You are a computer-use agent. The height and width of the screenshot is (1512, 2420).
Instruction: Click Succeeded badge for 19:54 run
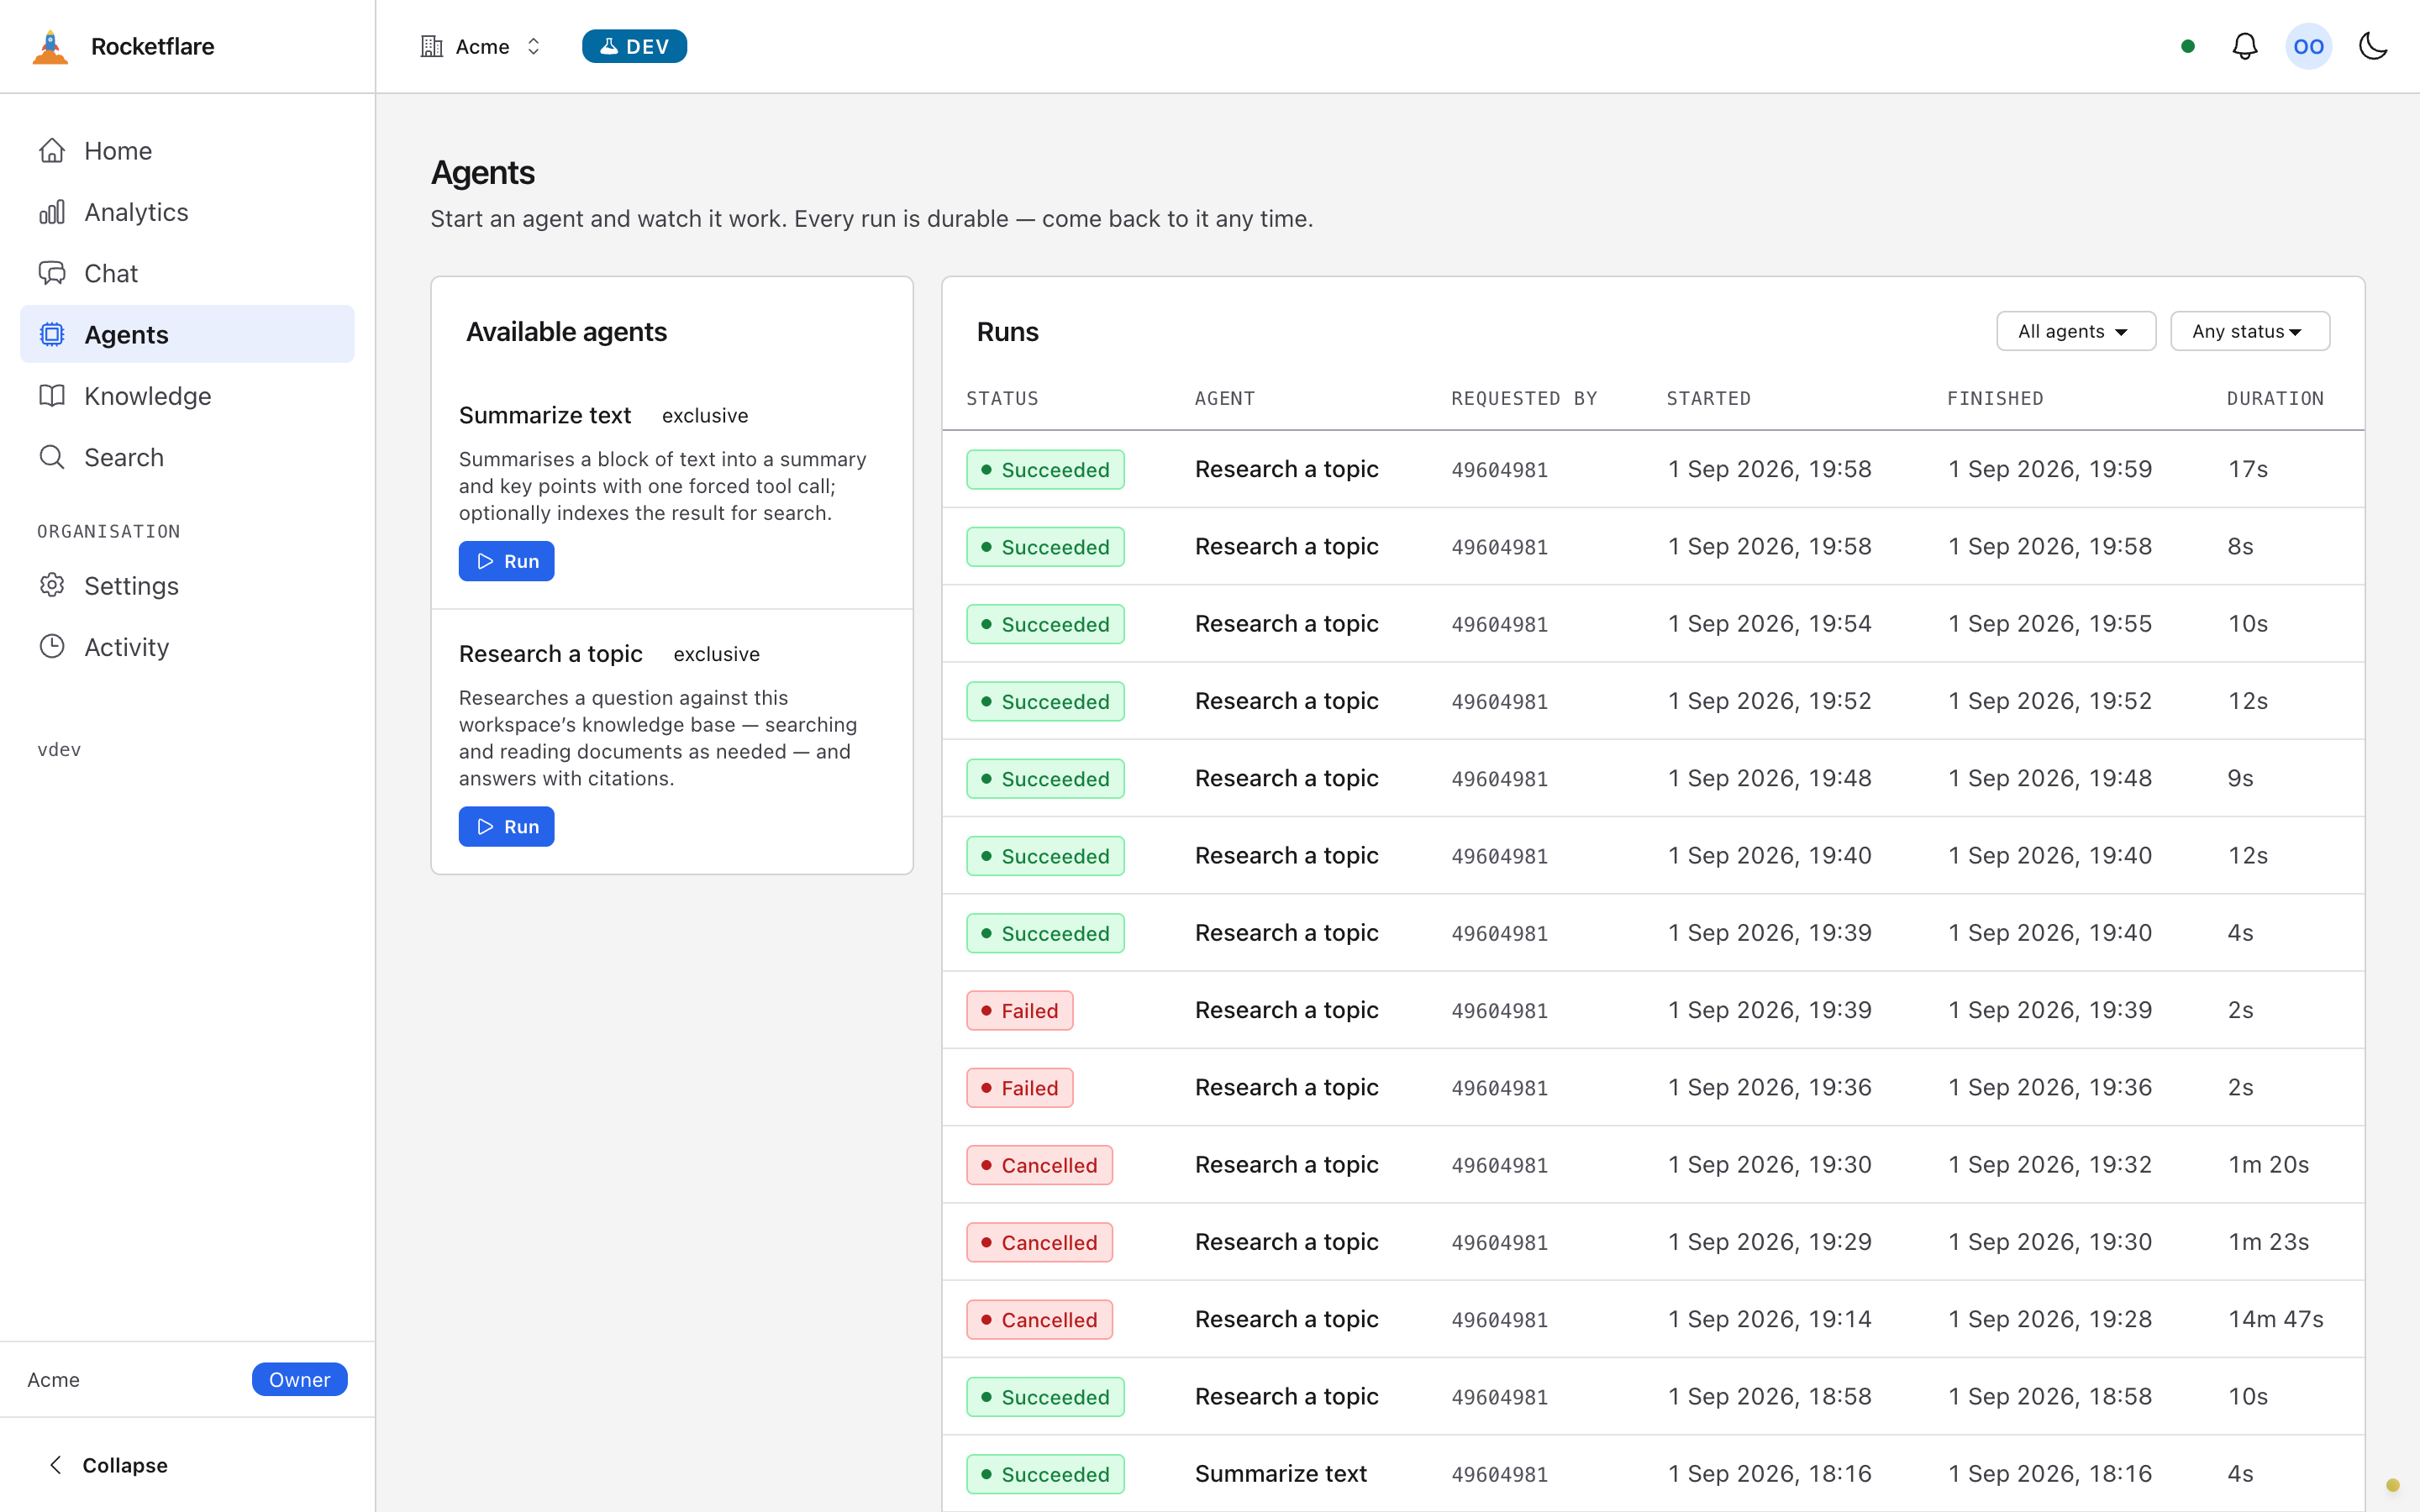[x=1045, y=624]
